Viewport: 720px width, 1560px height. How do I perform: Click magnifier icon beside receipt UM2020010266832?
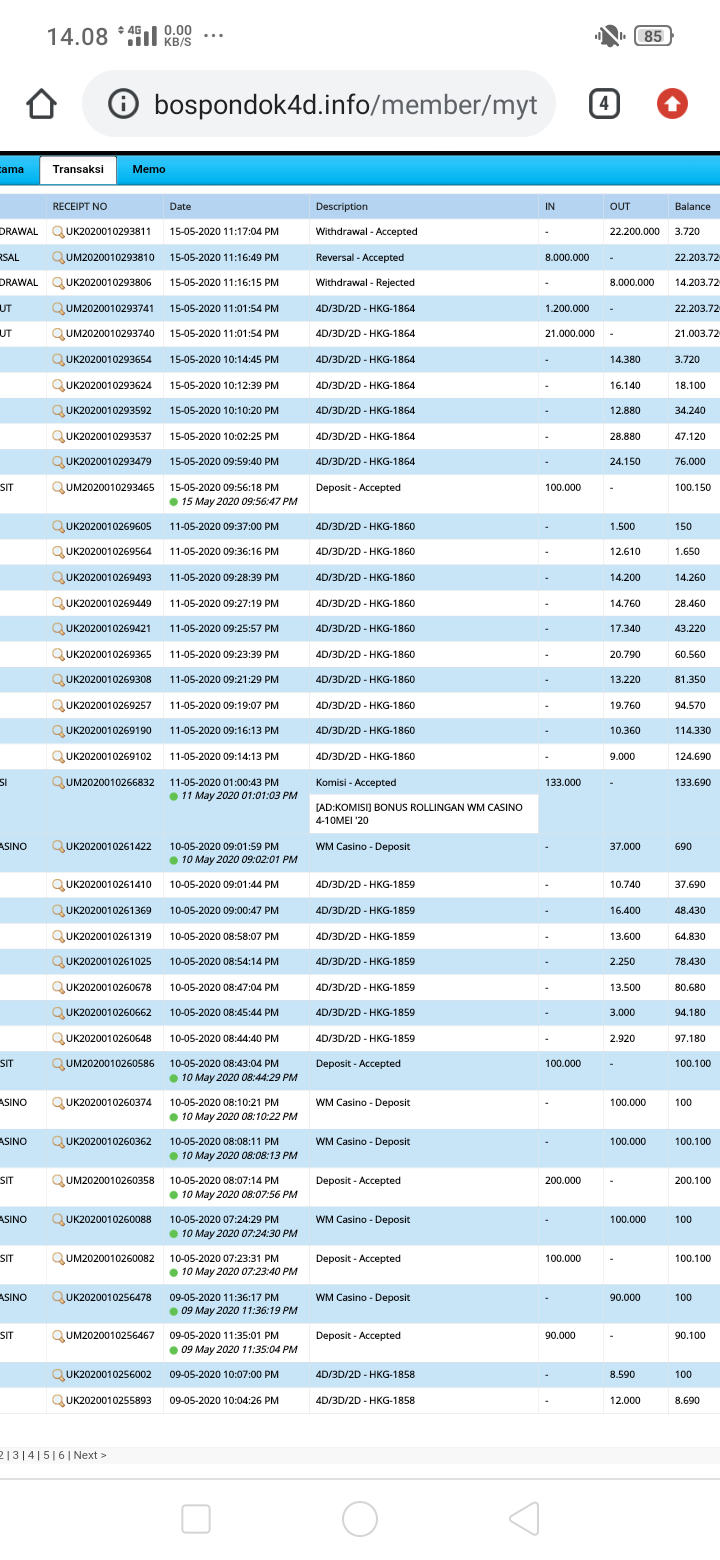58,783
